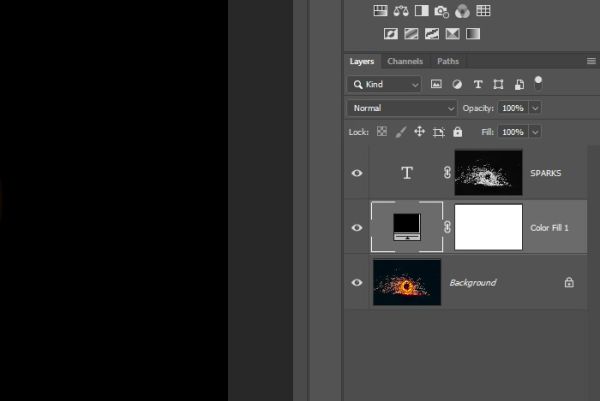
Task: Toggle layer filtering switch on or off
Action: pos(538,83)
